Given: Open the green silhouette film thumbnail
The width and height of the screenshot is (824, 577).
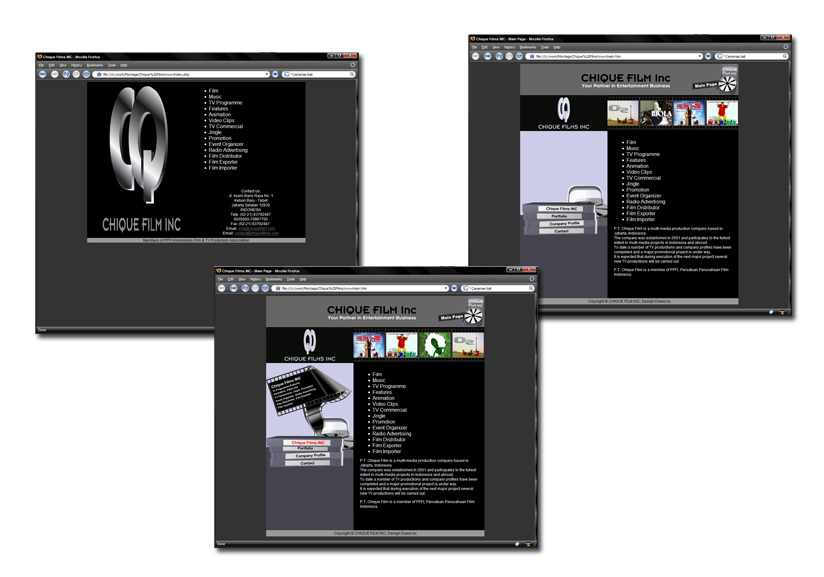Looking at the screenshot, I should pyautogui.click(x=435, y=345).
